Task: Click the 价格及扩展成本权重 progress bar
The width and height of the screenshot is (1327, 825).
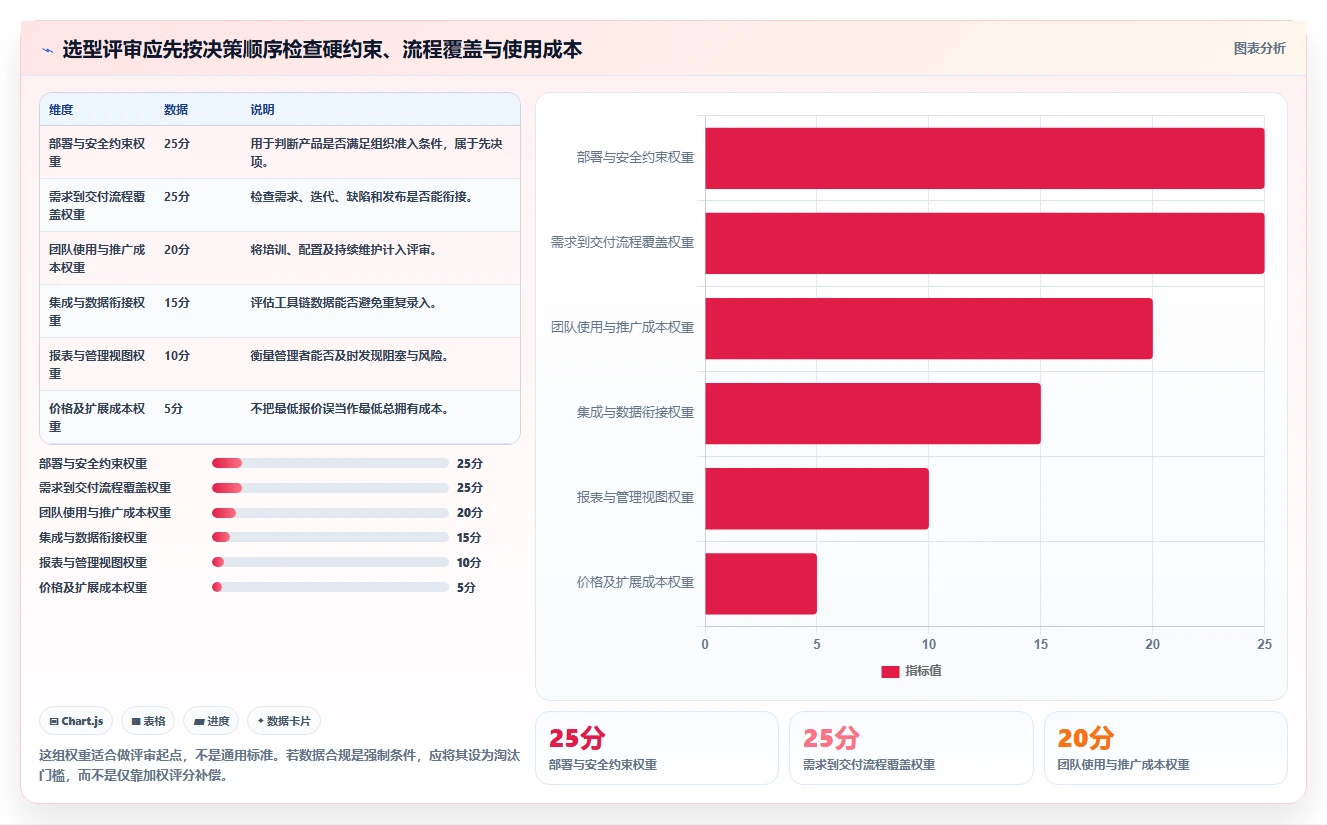Action: click(x=330, y=587)
